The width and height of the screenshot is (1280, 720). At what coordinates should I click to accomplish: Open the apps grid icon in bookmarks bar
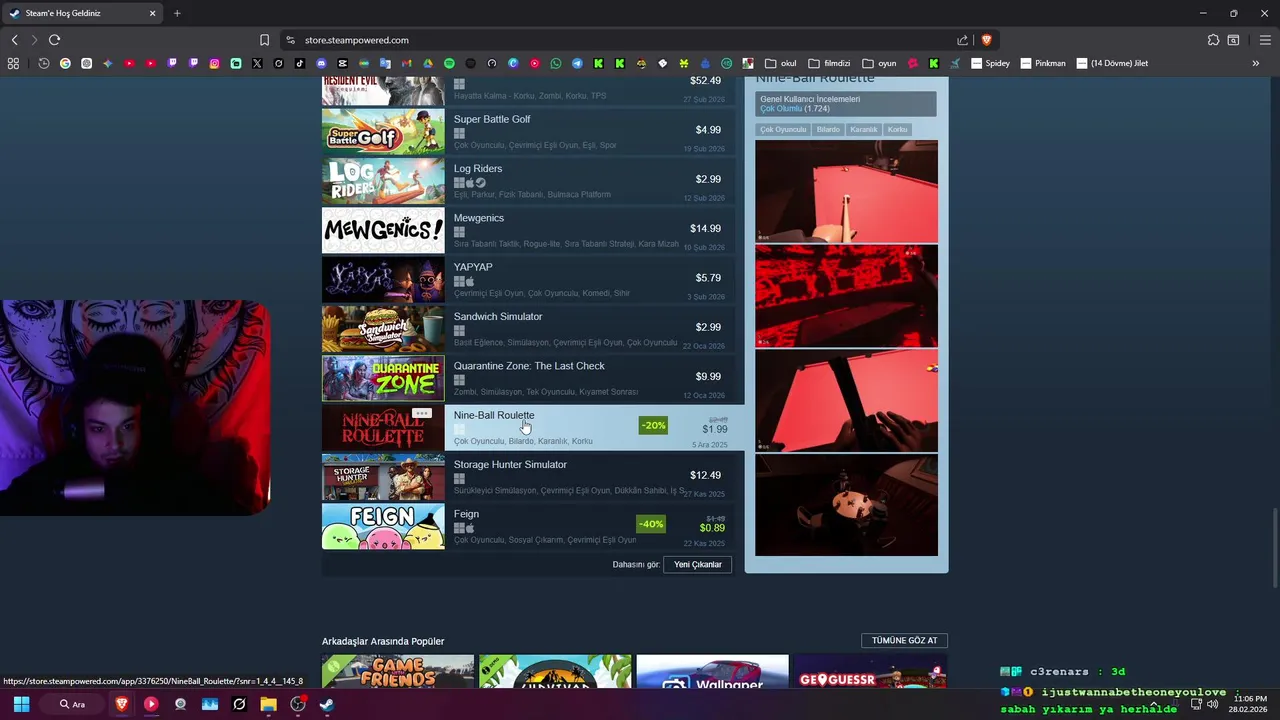click(13, 63)
